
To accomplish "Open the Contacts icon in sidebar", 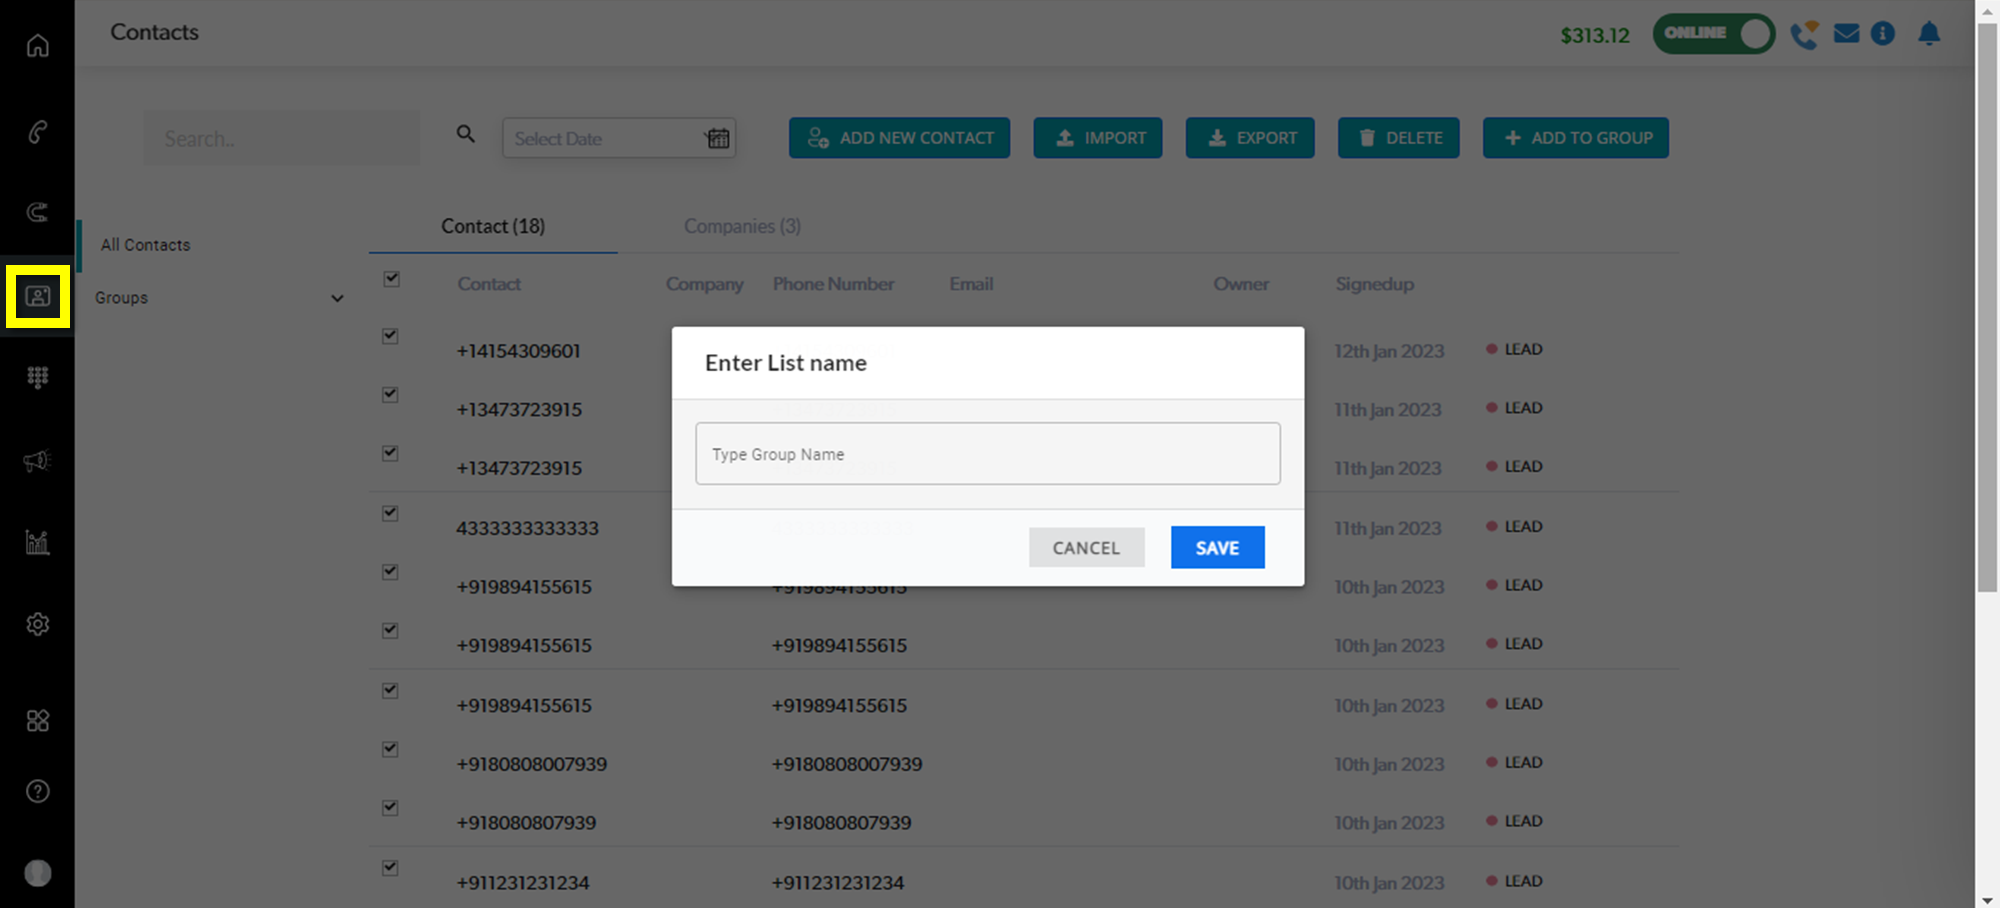I will point(38,297).
